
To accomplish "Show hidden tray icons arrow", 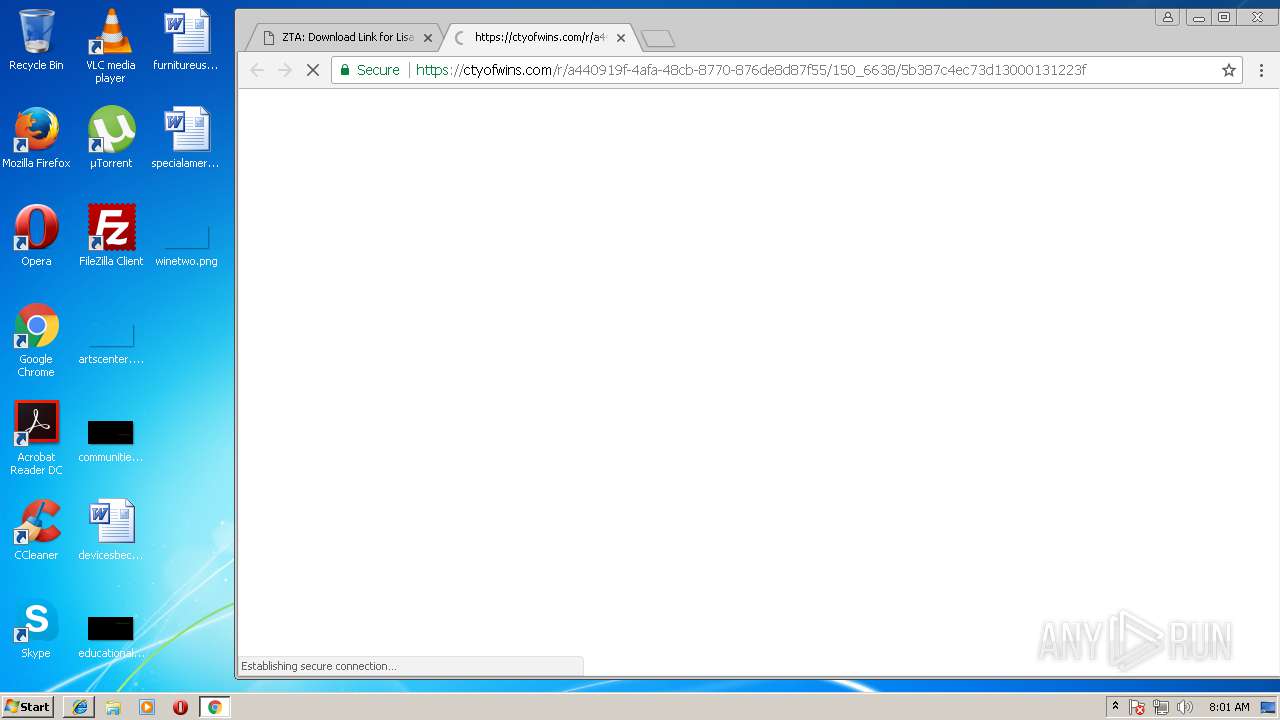I will [x=1115, y=707].
